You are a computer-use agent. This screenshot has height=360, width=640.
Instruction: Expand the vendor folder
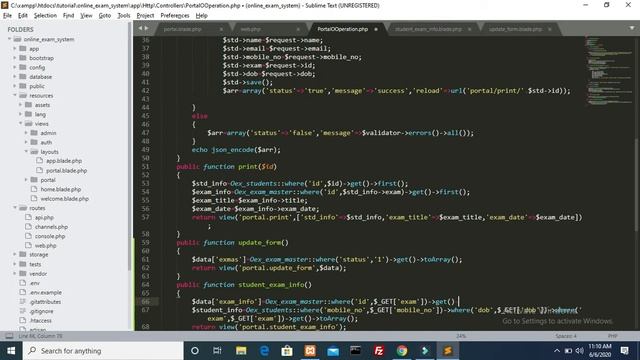(x=15, y=273)
